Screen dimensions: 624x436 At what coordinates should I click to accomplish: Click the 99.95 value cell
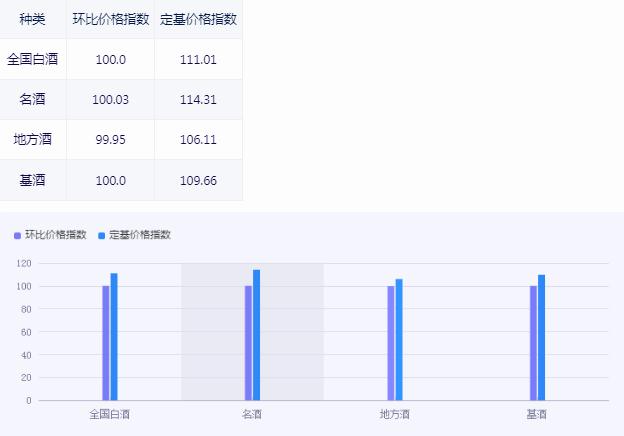(x=110, y=139)
